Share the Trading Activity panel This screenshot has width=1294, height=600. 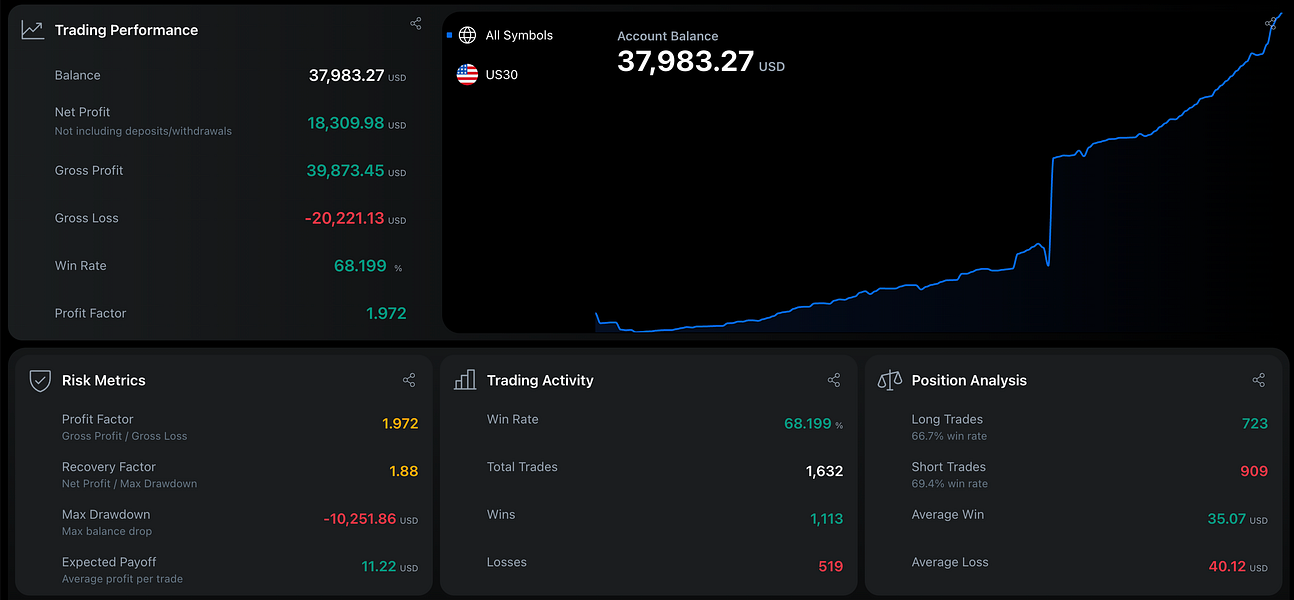833,380
